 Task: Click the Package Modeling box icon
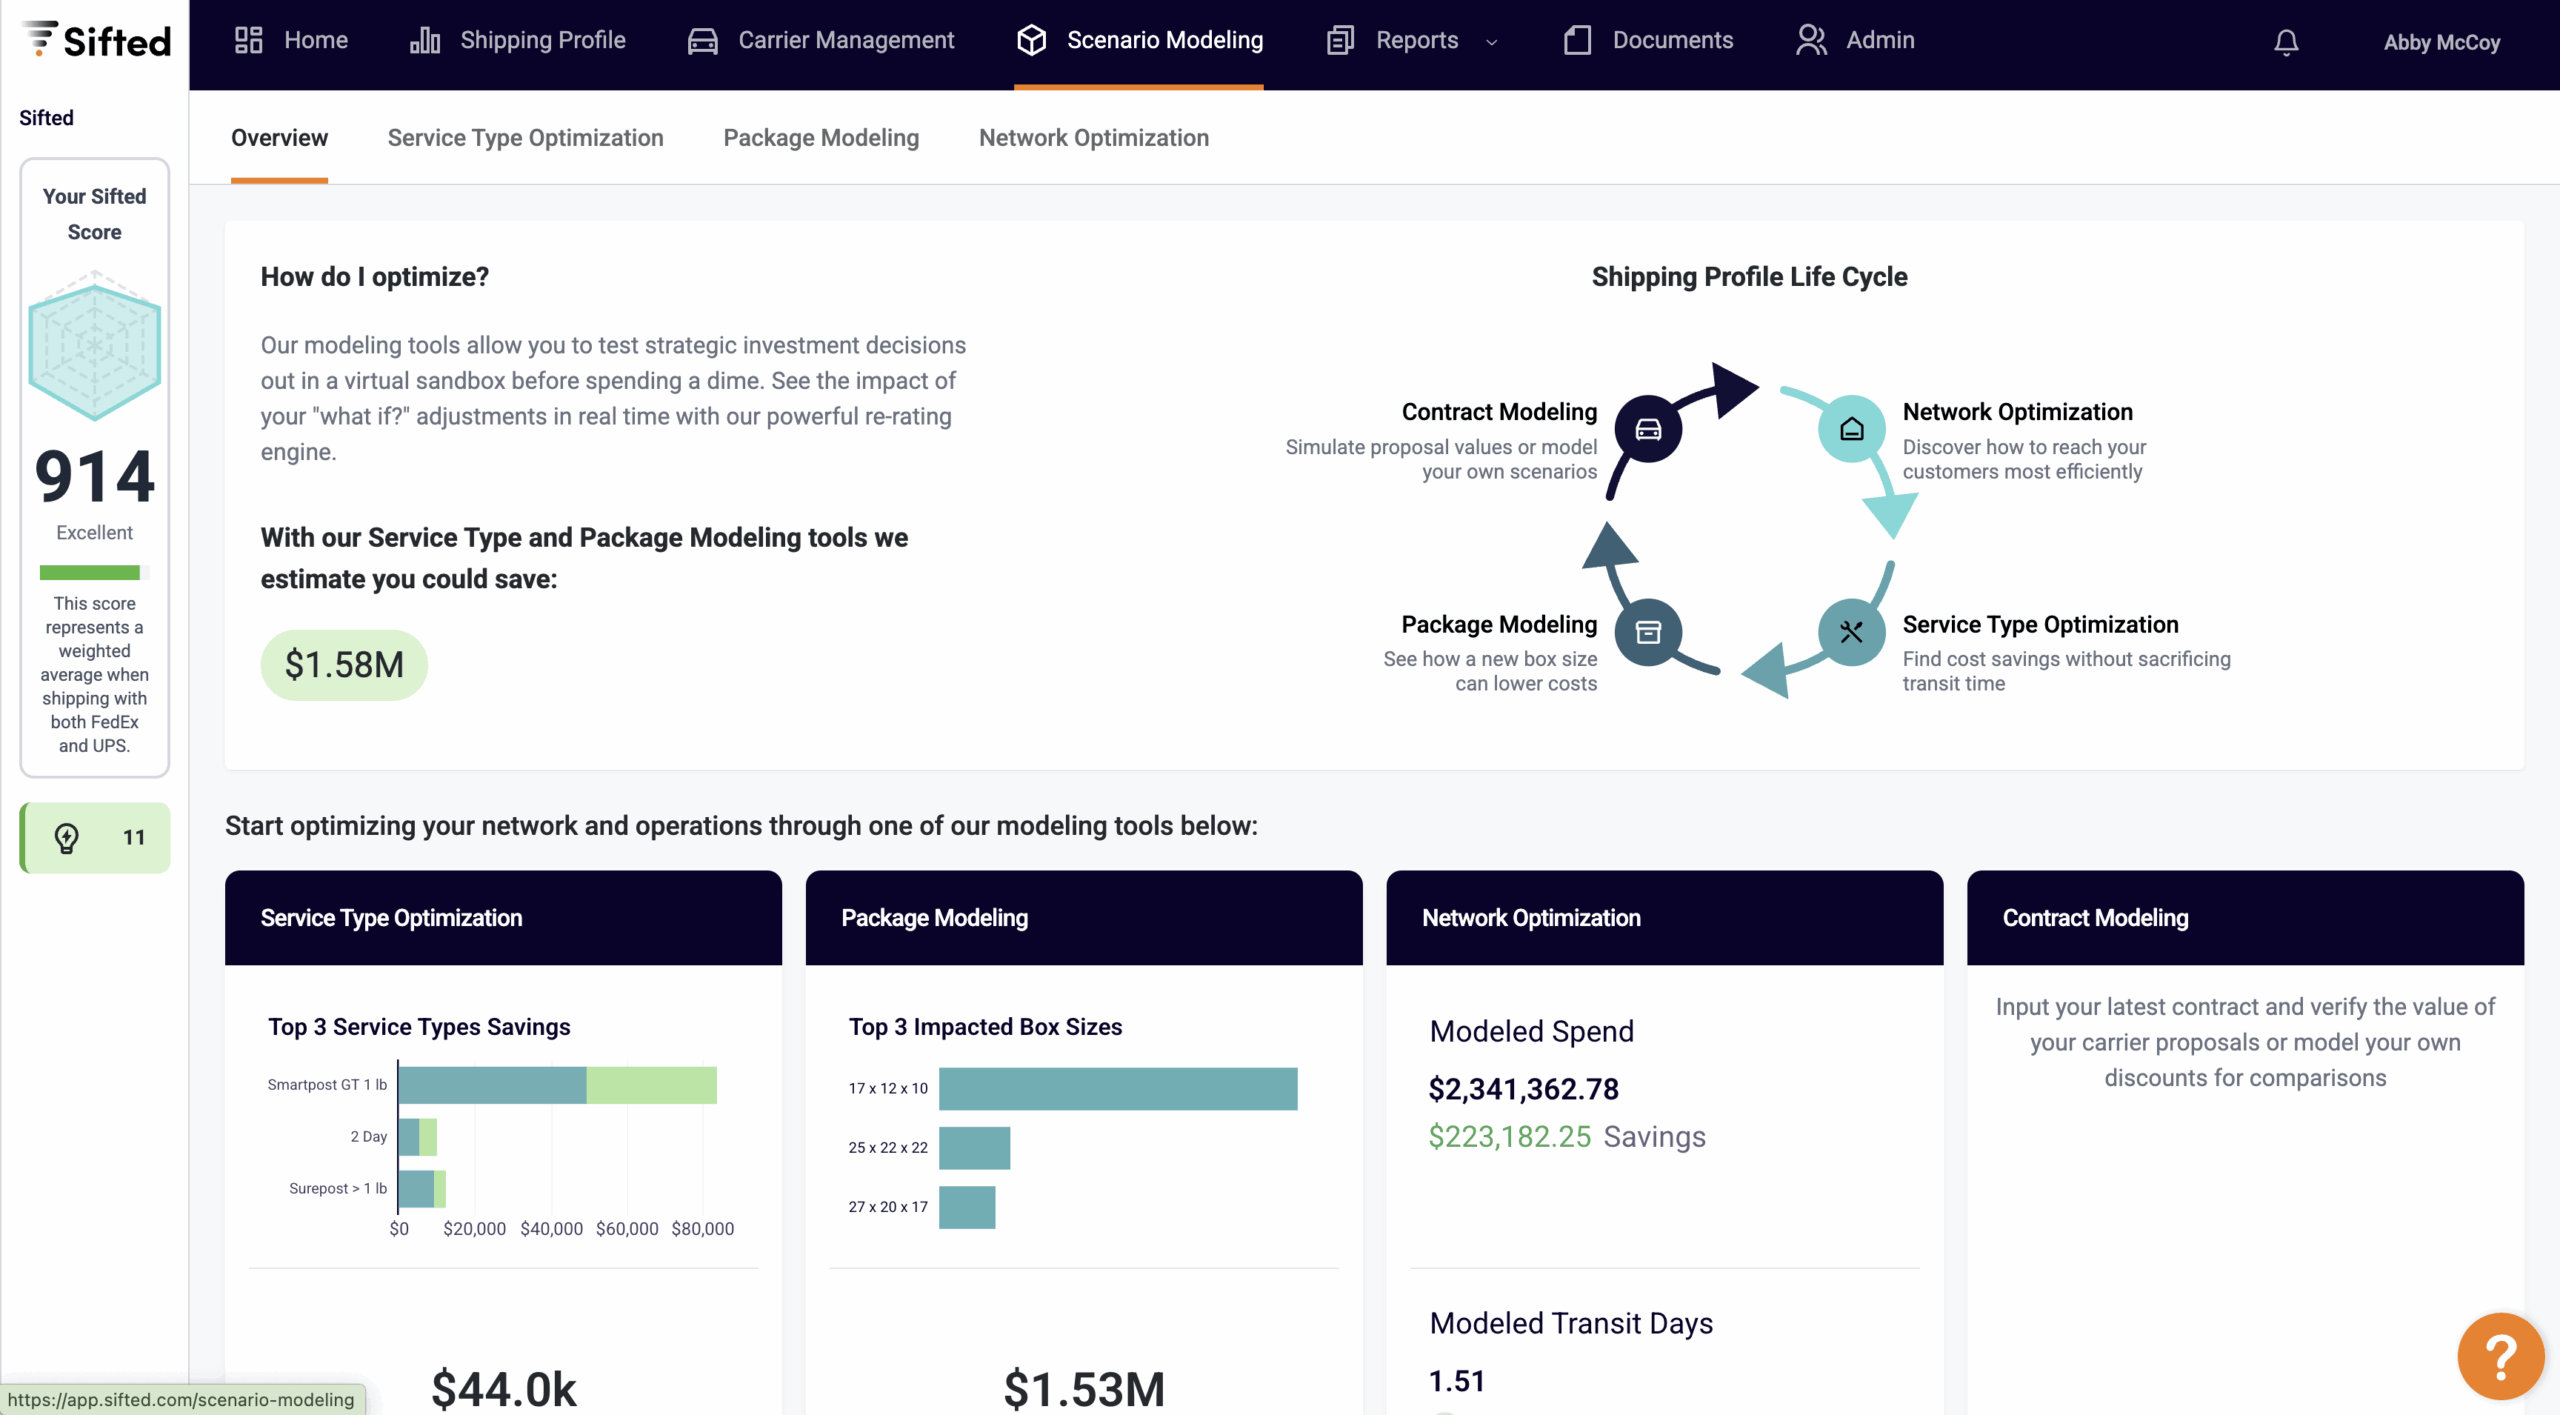[x=1648, y=632]
